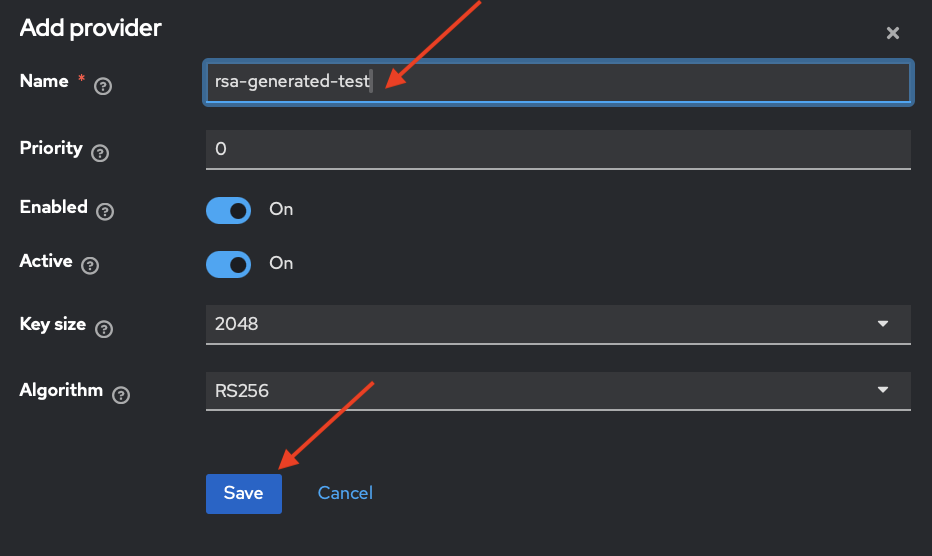Click the Key size label text
932x556 pixels.
pyautogui.click(x=52, y=324)
